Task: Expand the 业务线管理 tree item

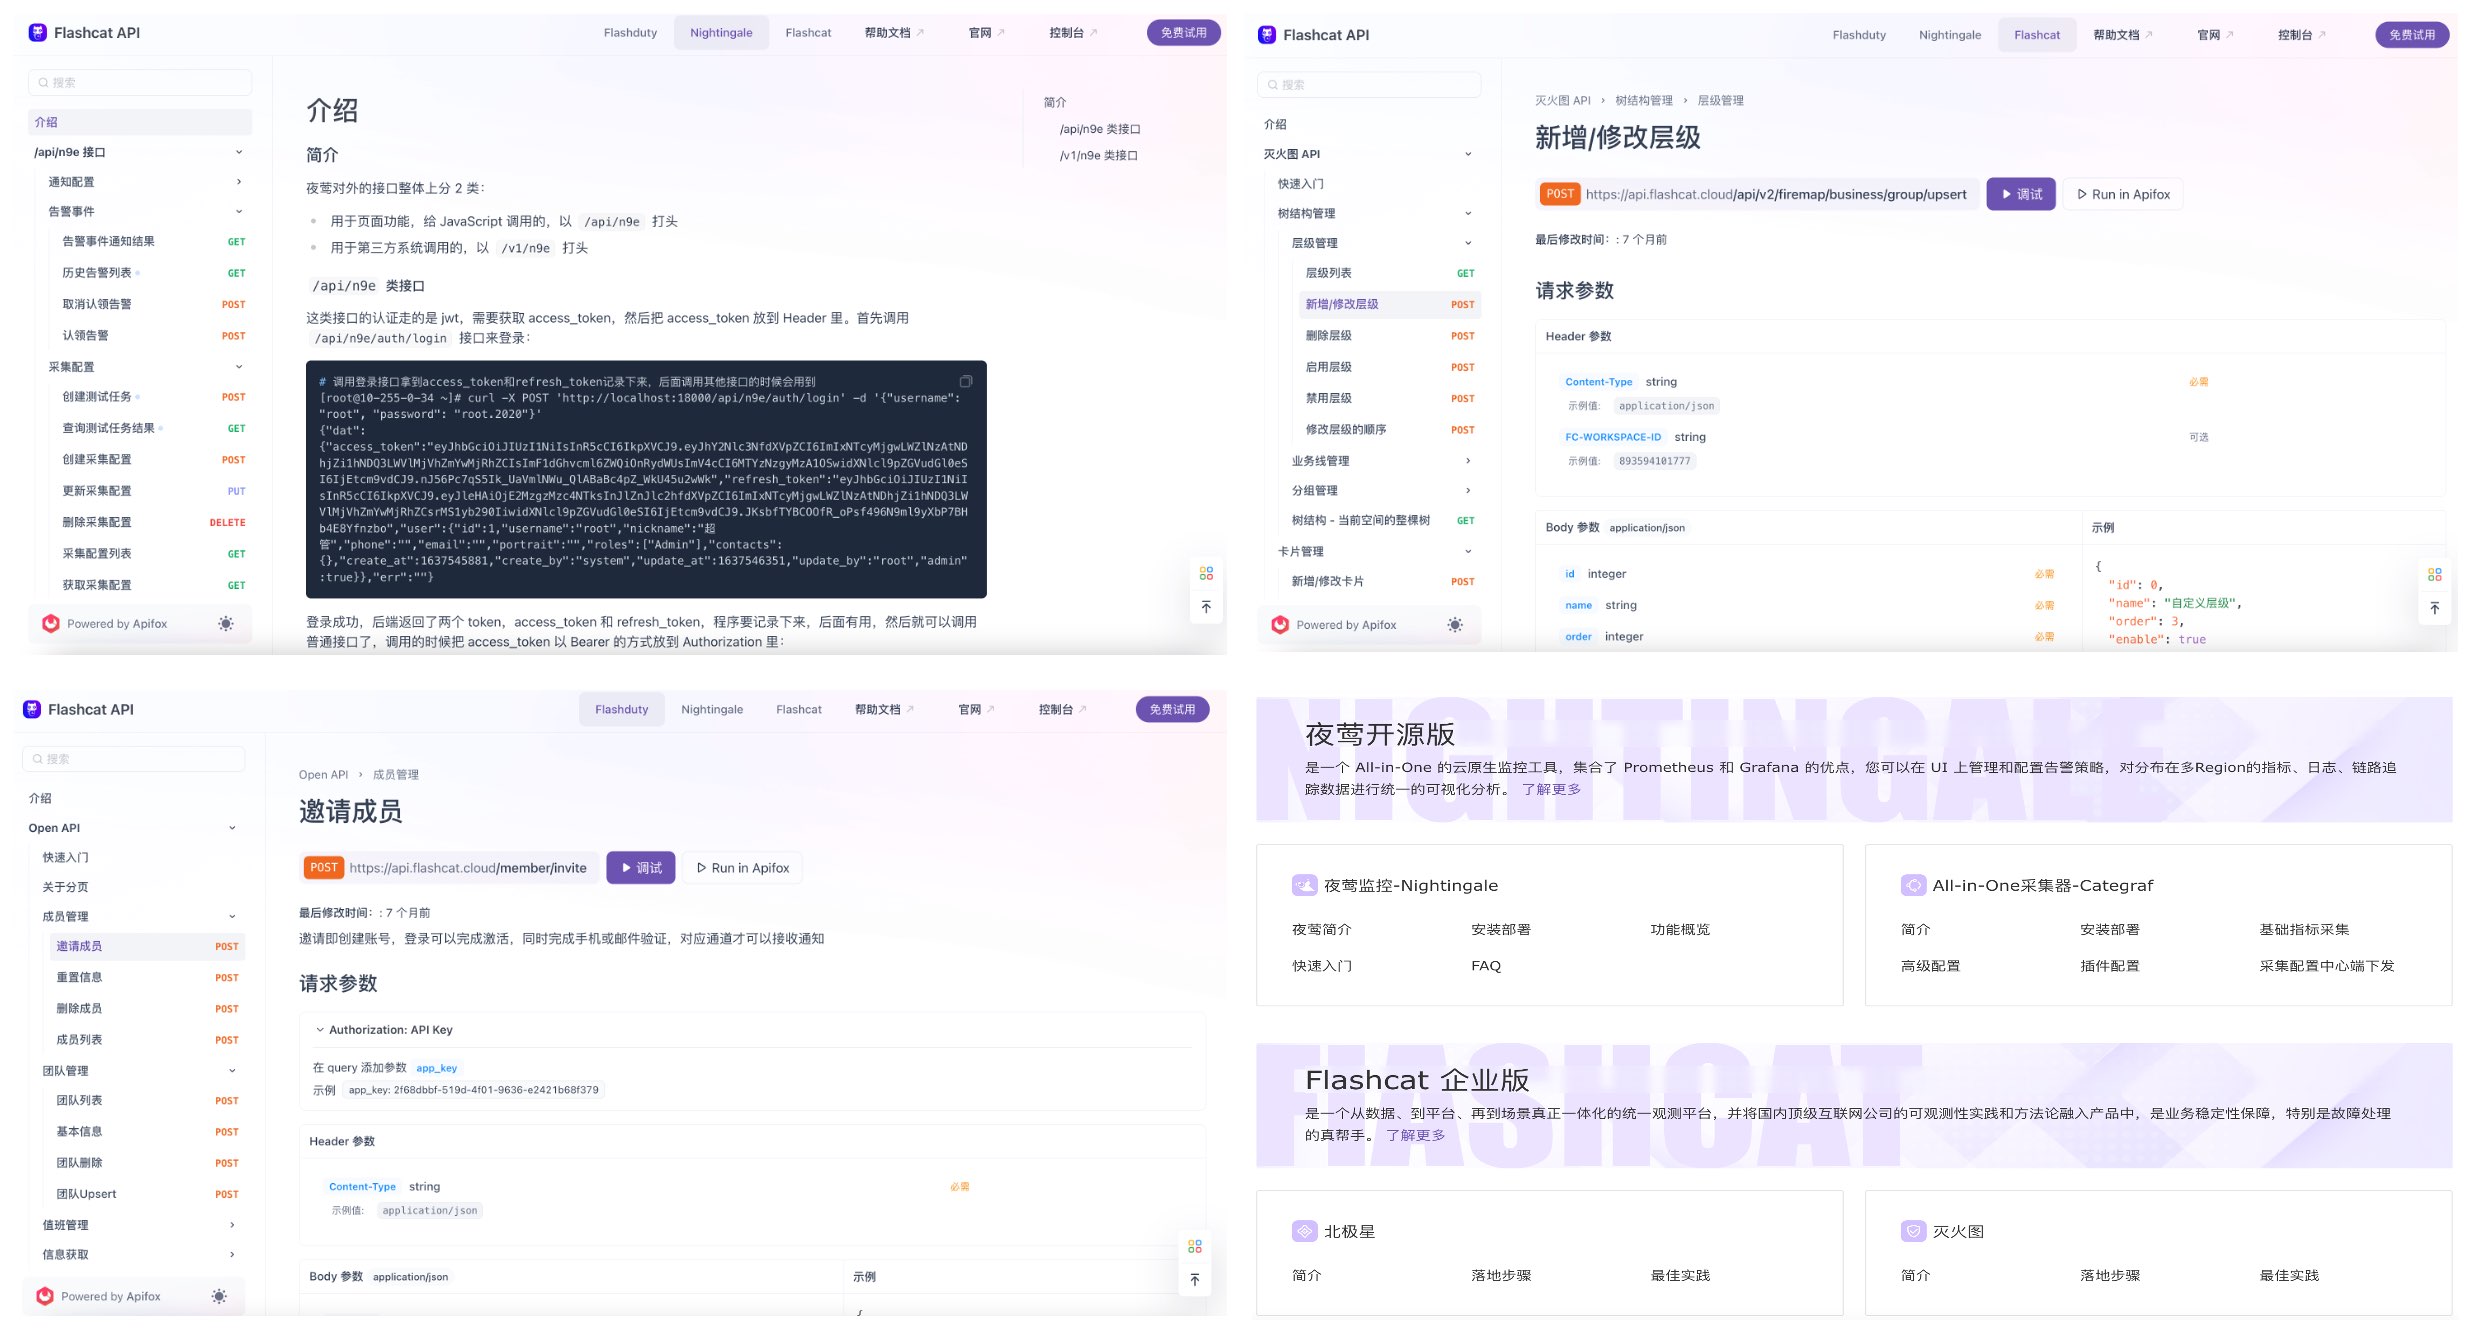Action: click(x=1467, y=461)
